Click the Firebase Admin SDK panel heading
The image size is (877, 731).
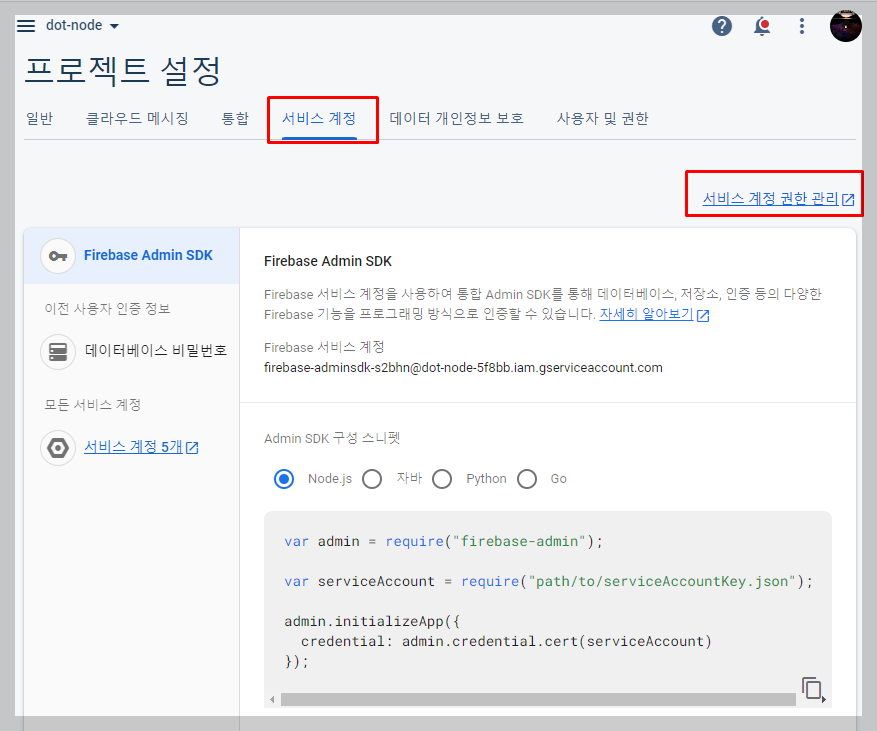328,261
